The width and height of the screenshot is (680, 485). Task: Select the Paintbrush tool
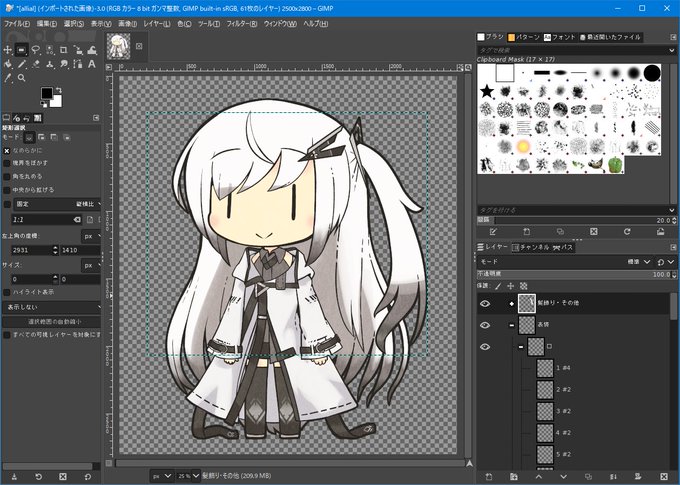21,64
